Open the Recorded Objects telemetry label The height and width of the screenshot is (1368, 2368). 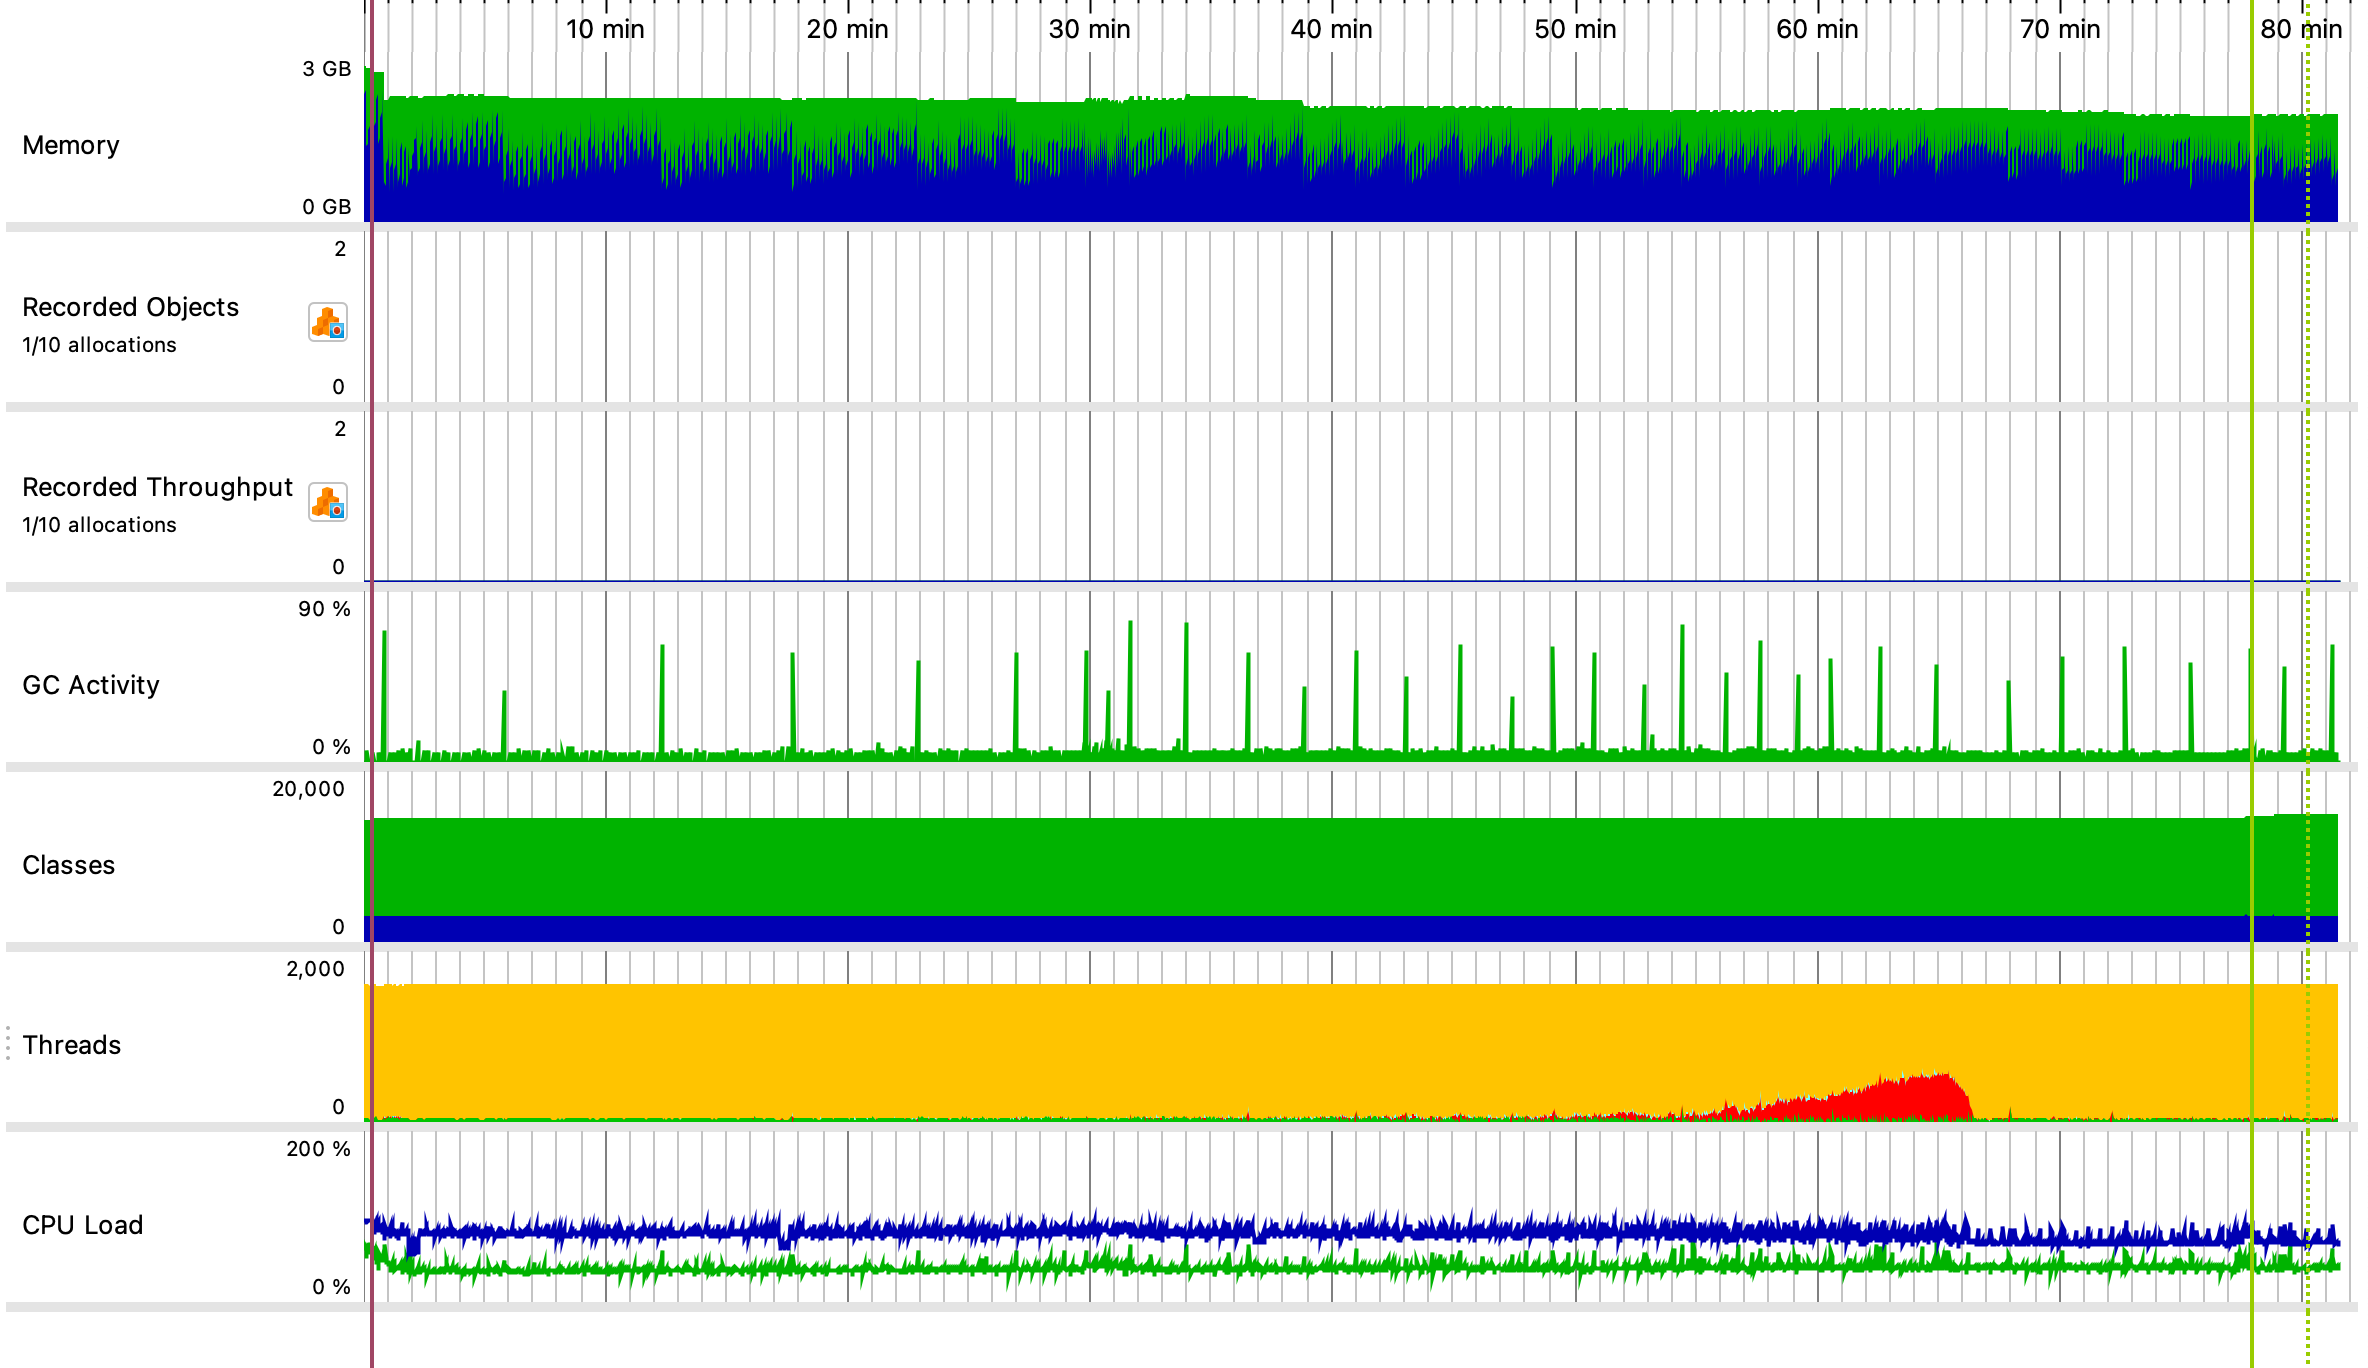130,307
